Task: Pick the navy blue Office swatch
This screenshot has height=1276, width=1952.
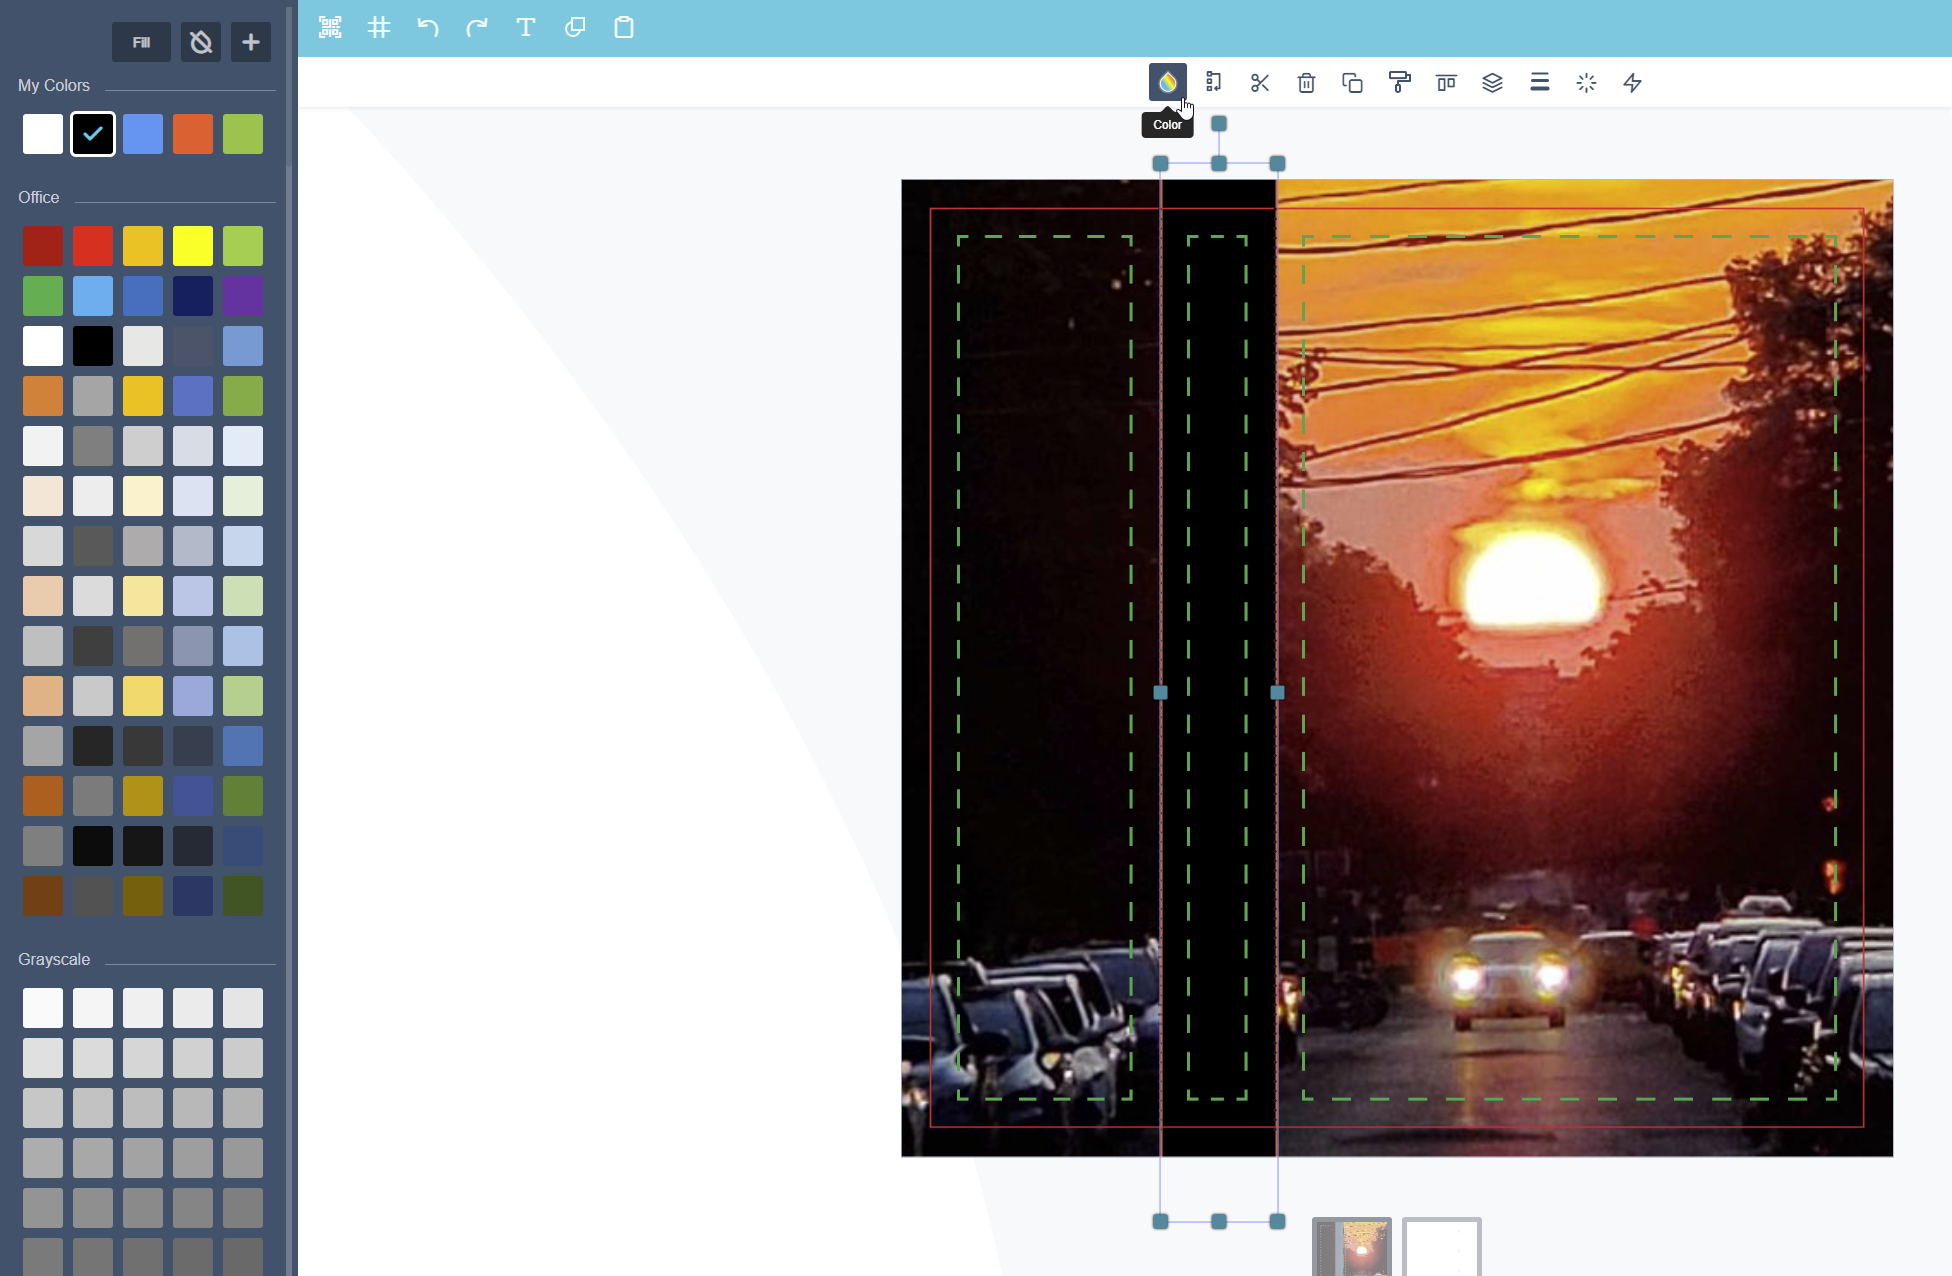Action: (x=193, y=296)
